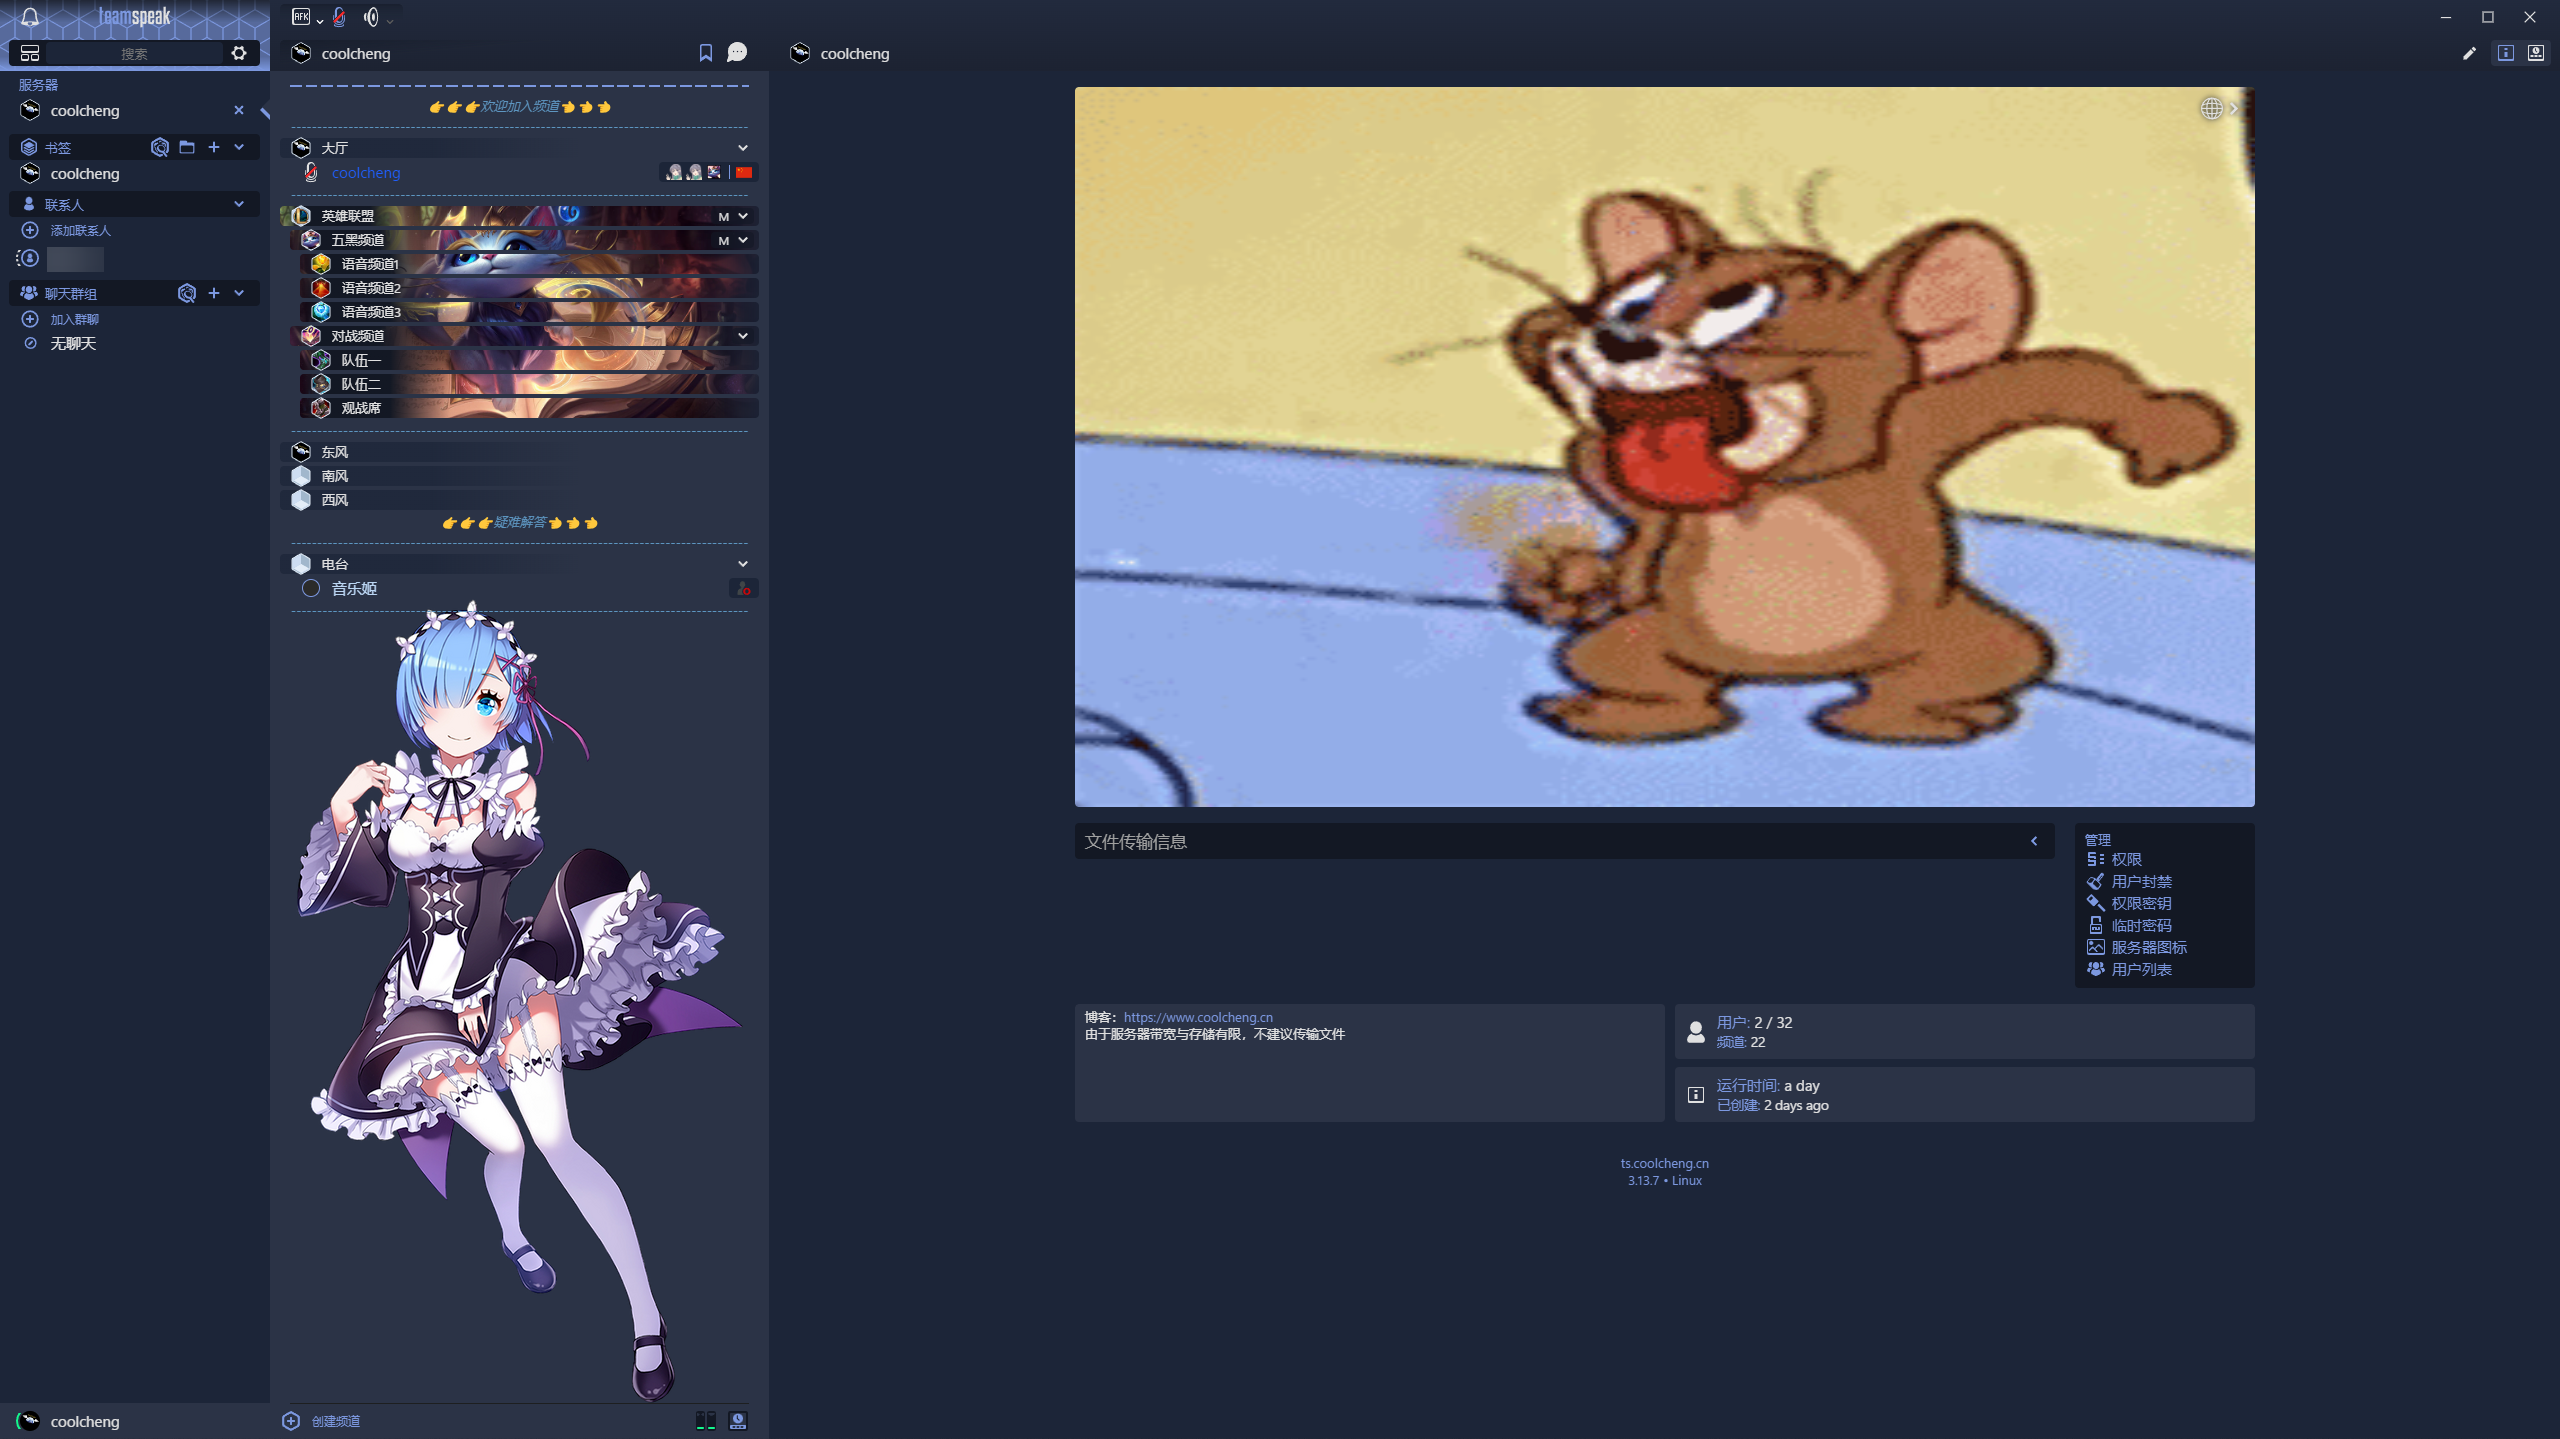This screenshot has height=1439, width=2560.
Task: Collapse the 电台 radio channel
Action: 743,564
